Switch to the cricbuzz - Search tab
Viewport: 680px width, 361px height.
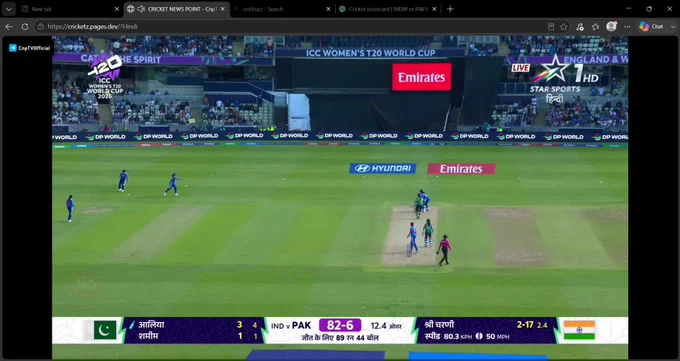click(282, 9)
